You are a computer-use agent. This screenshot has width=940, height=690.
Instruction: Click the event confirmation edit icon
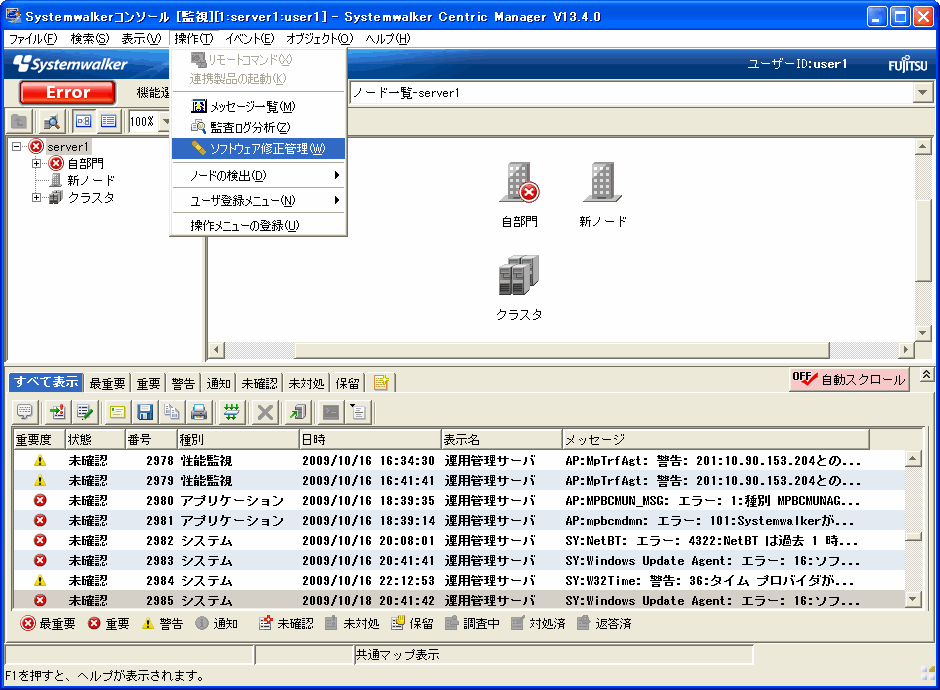[83, 411]
